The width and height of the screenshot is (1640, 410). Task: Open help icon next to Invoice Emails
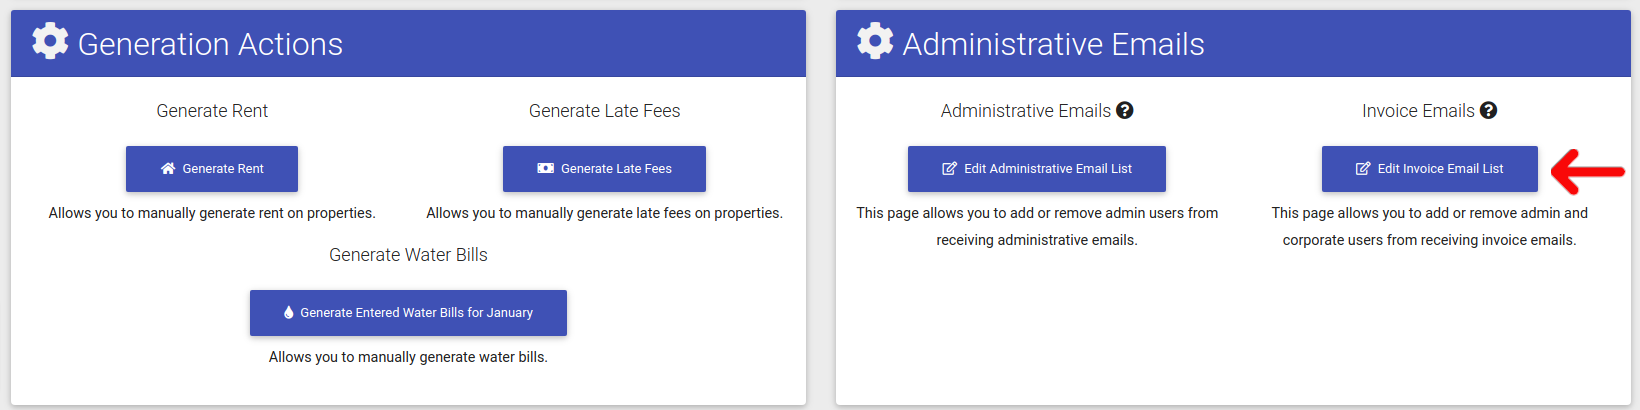click(1489, 111)
